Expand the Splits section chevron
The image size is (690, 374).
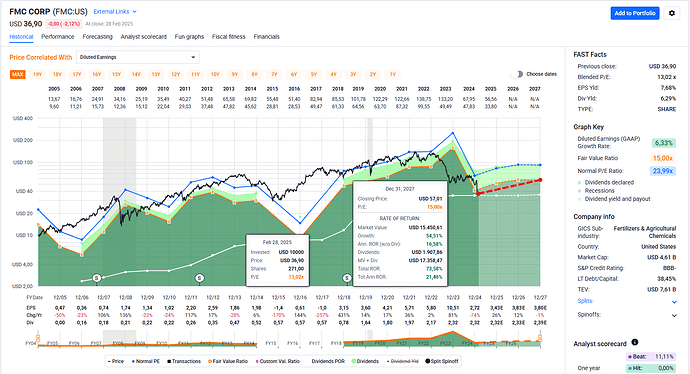click(x=674, y=302)
